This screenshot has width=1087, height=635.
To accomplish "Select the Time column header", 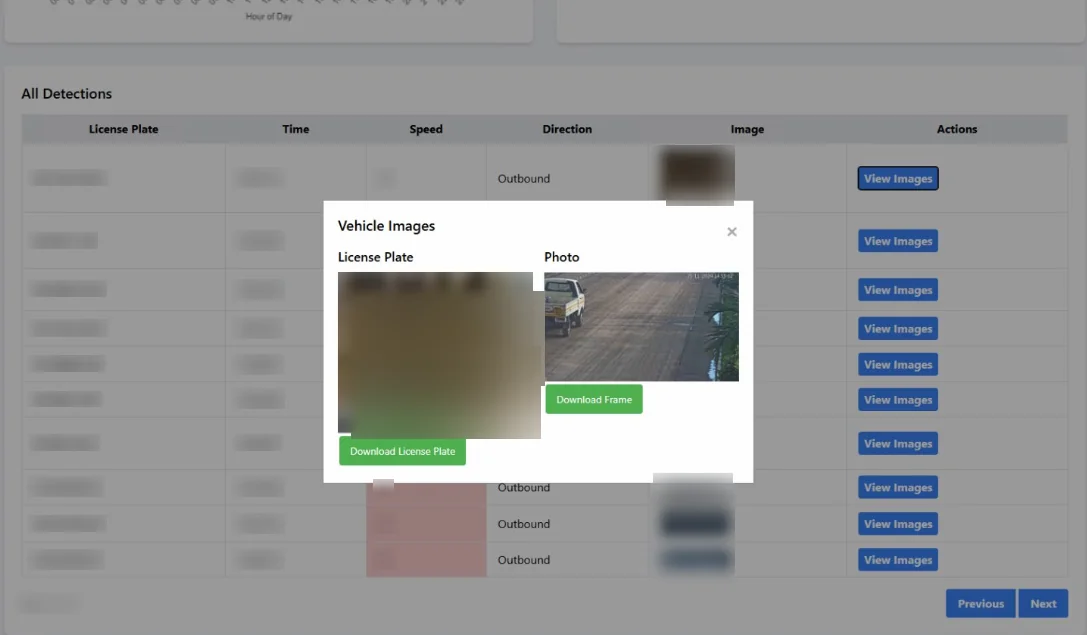I will (x=295, y=129).
